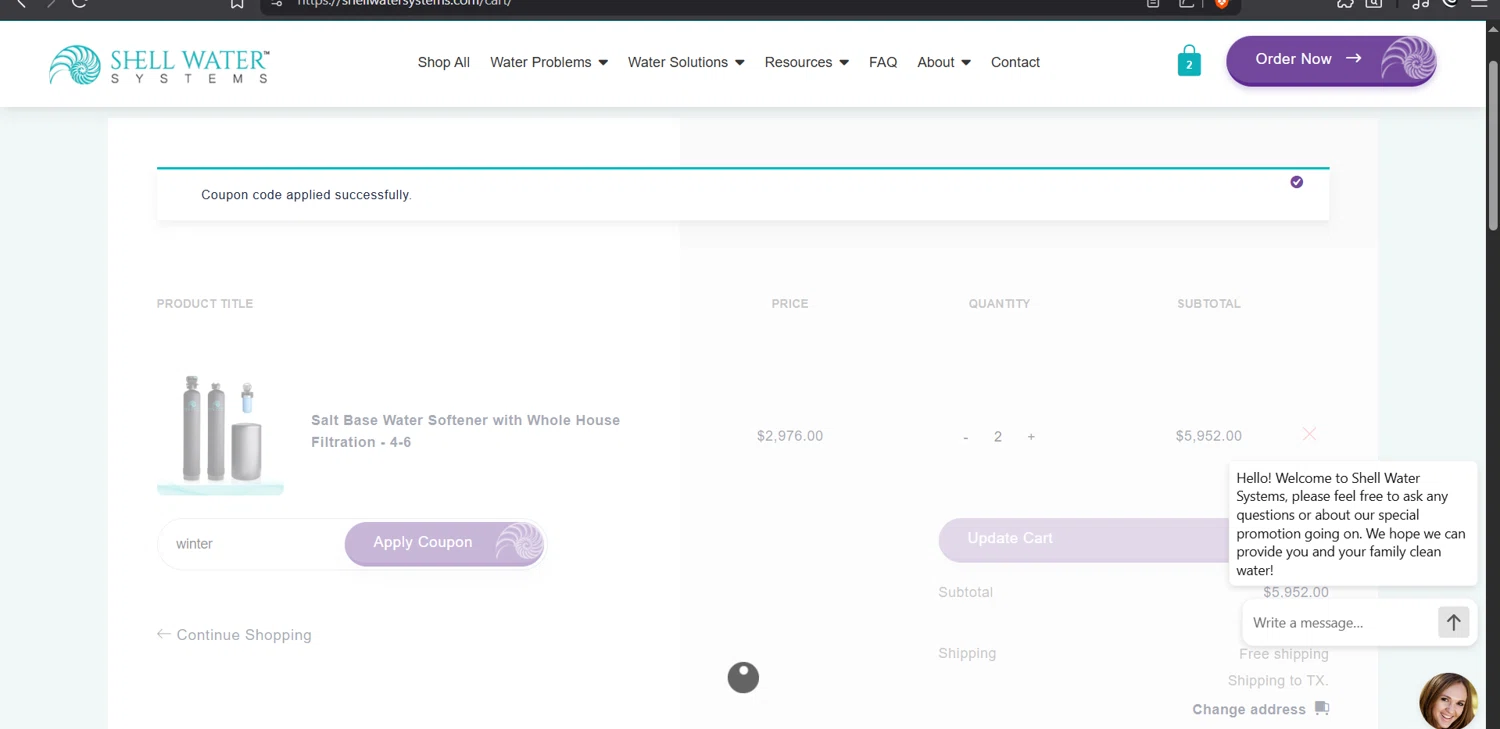Image resolution: width=1500 pixels, height=729 pixels.
Task: Click the PRICE column header
Action: click(x=790, y=304)
